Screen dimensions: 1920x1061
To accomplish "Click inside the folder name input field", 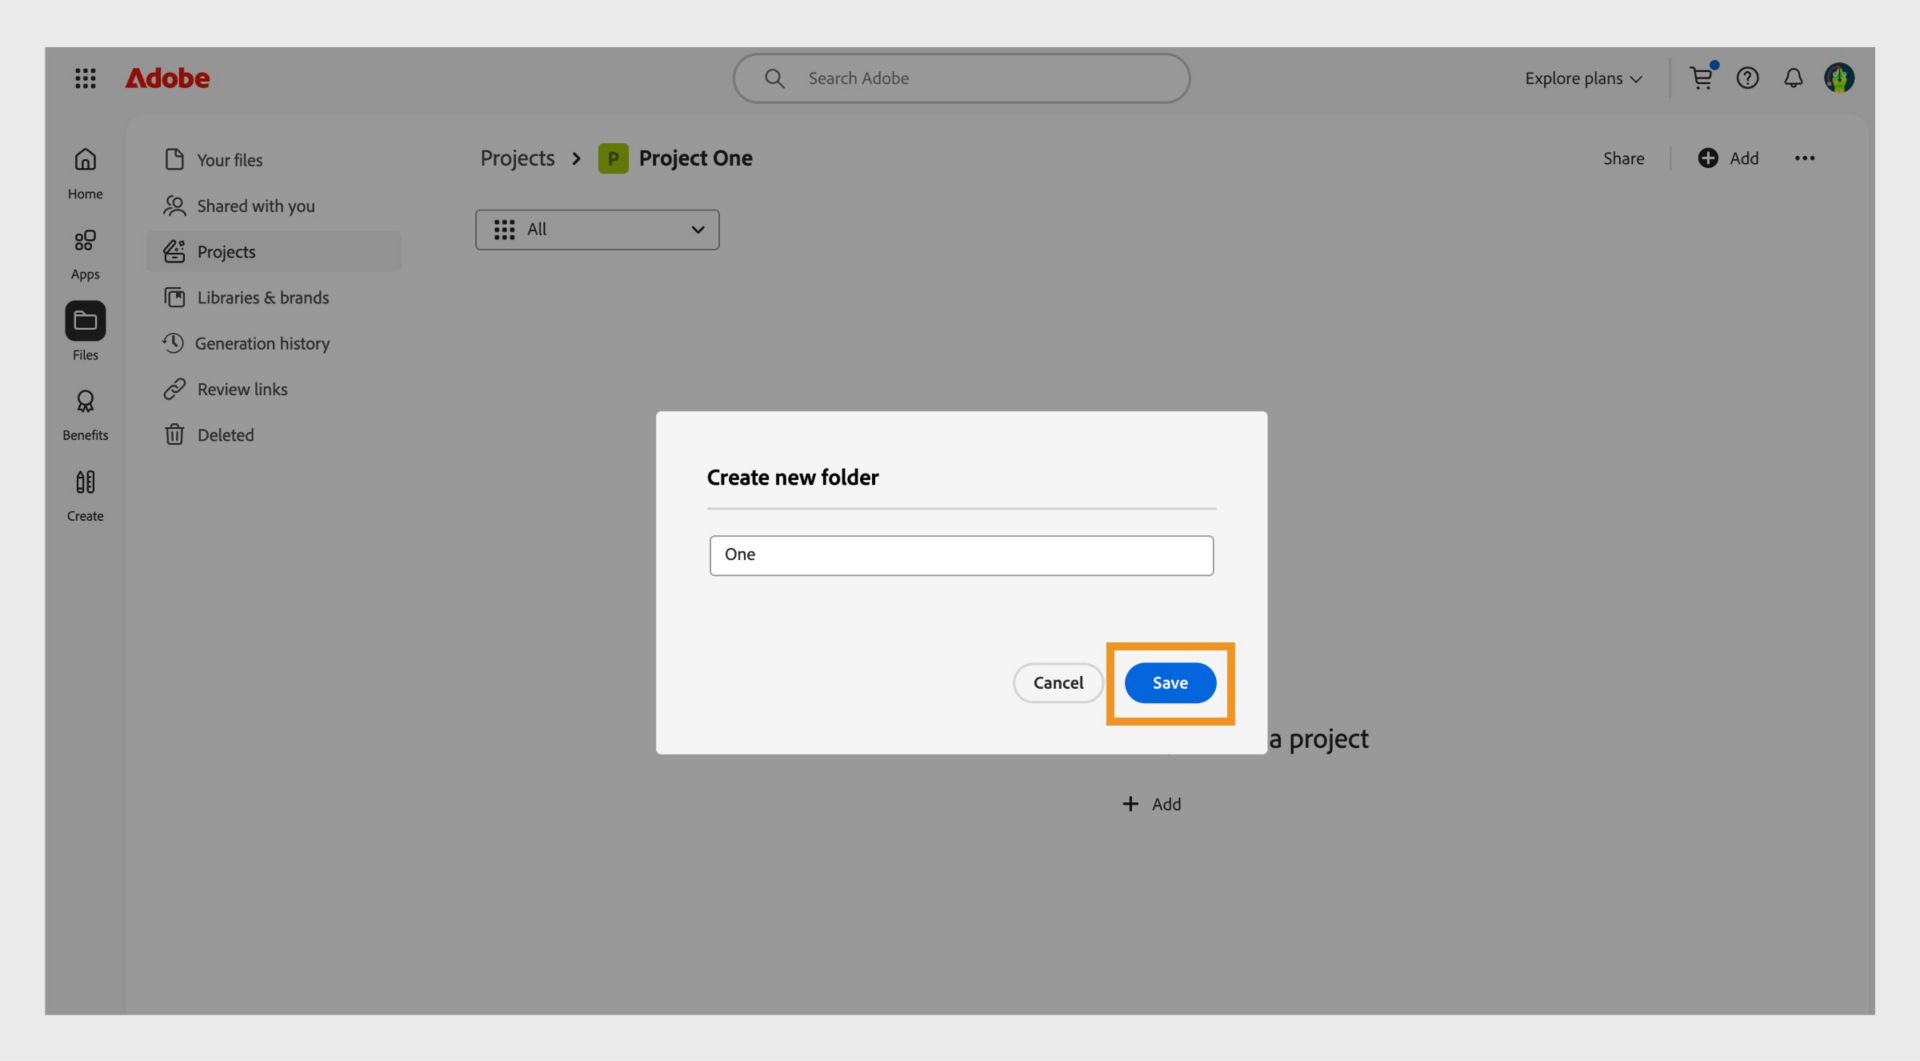I will pos(960,555).
